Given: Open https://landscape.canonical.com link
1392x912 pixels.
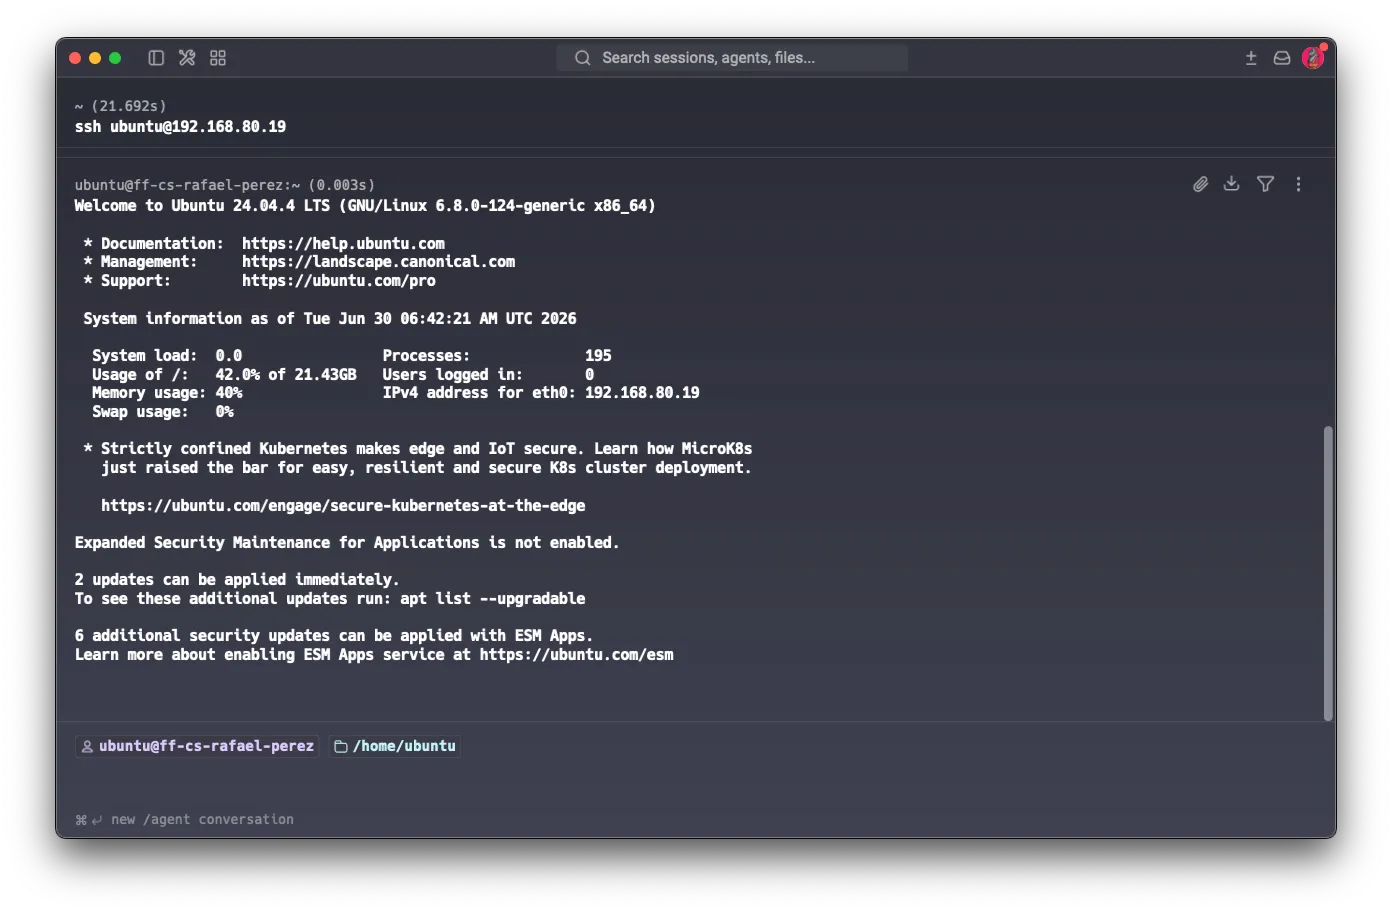Looking at the screenshot, I should click(x=378, y=262).
